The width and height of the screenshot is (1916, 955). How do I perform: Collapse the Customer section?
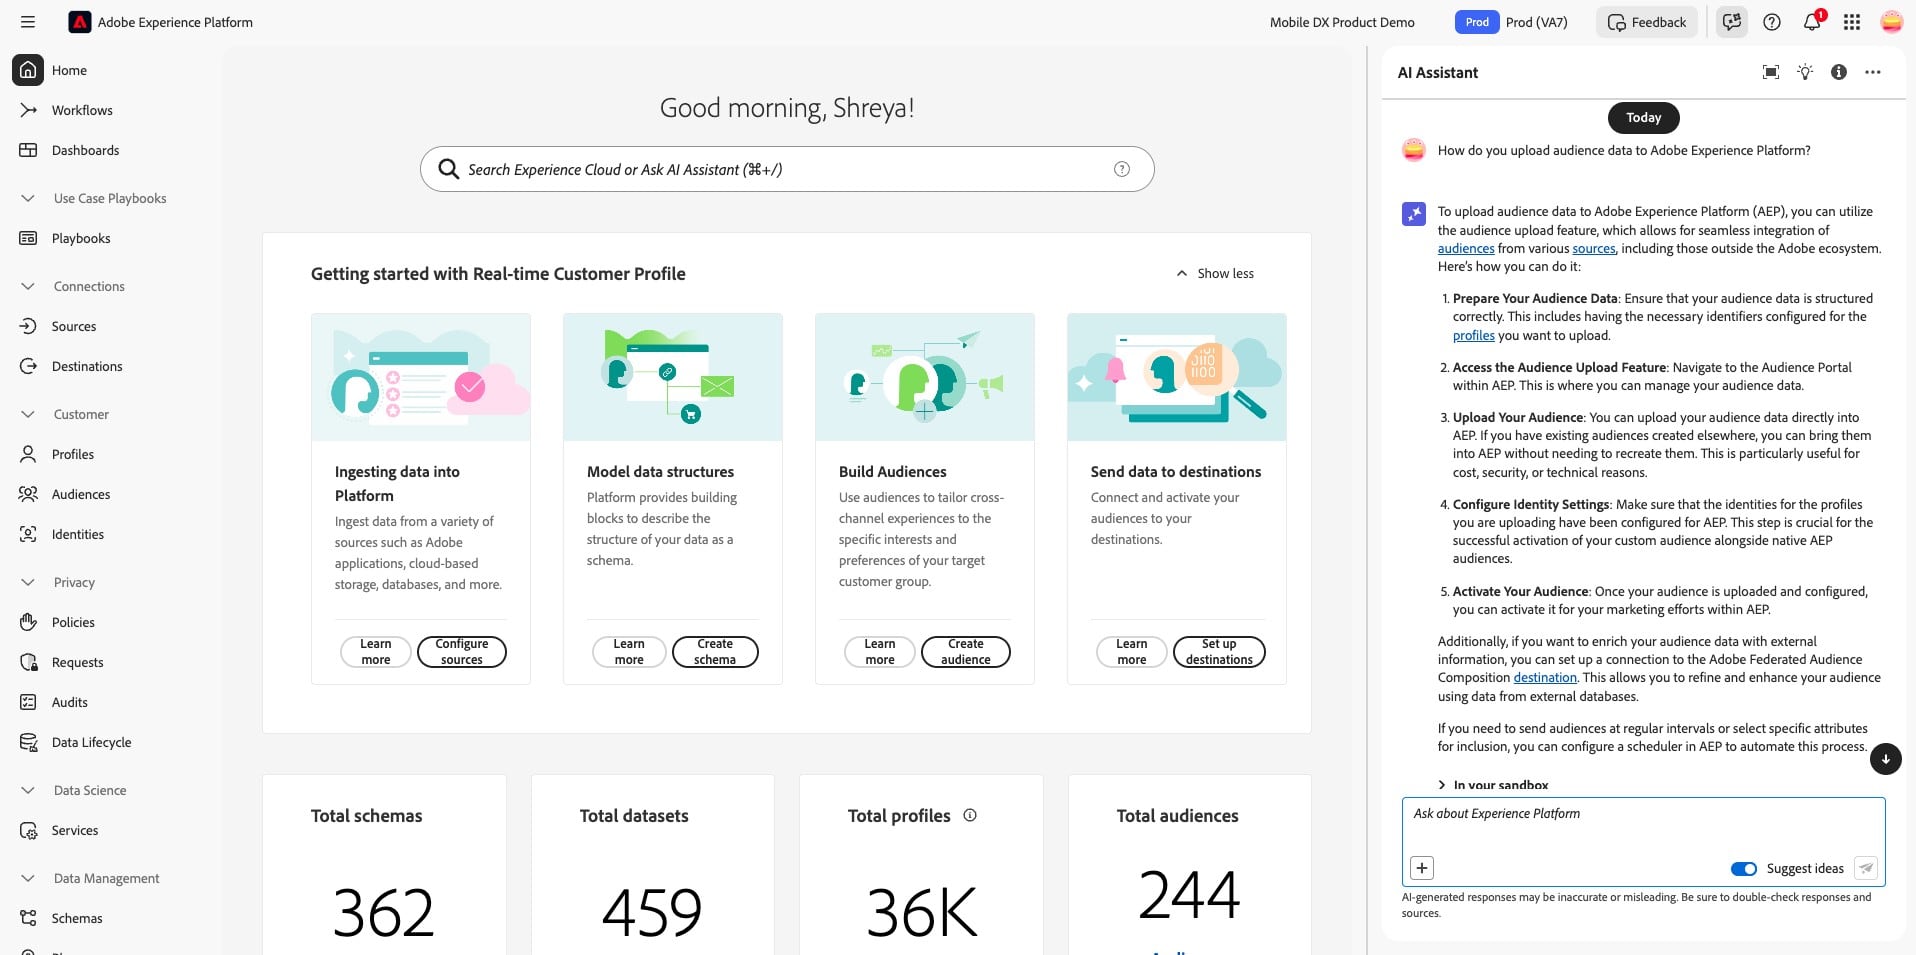28,414
